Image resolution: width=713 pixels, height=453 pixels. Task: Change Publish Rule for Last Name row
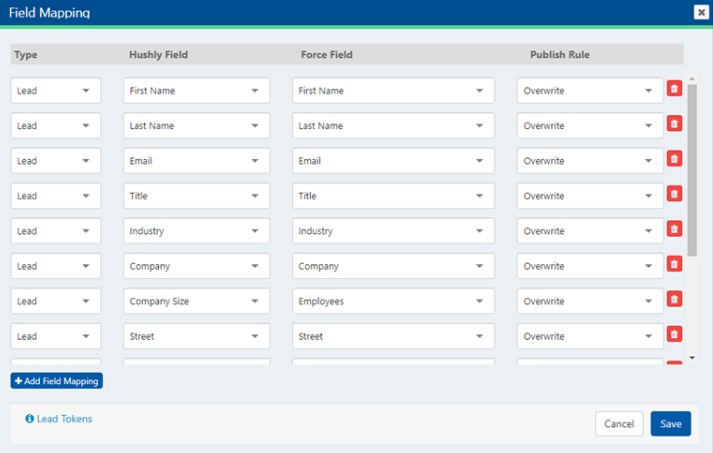tap(590, 126)
